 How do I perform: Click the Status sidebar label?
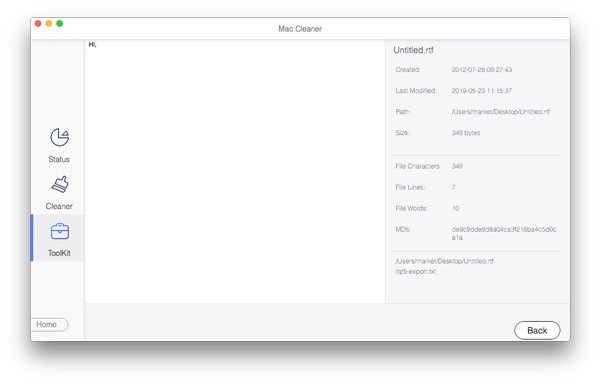pos(59,159)
